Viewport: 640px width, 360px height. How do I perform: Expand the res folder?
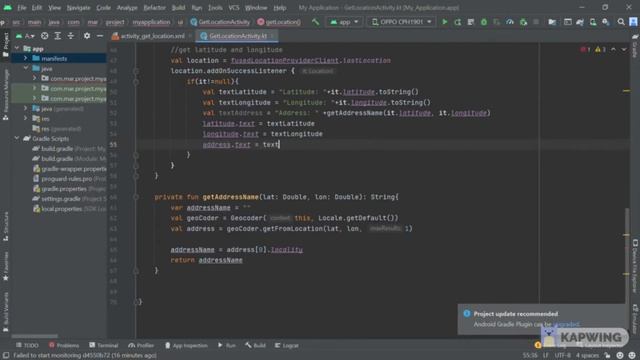coord(26,118)
